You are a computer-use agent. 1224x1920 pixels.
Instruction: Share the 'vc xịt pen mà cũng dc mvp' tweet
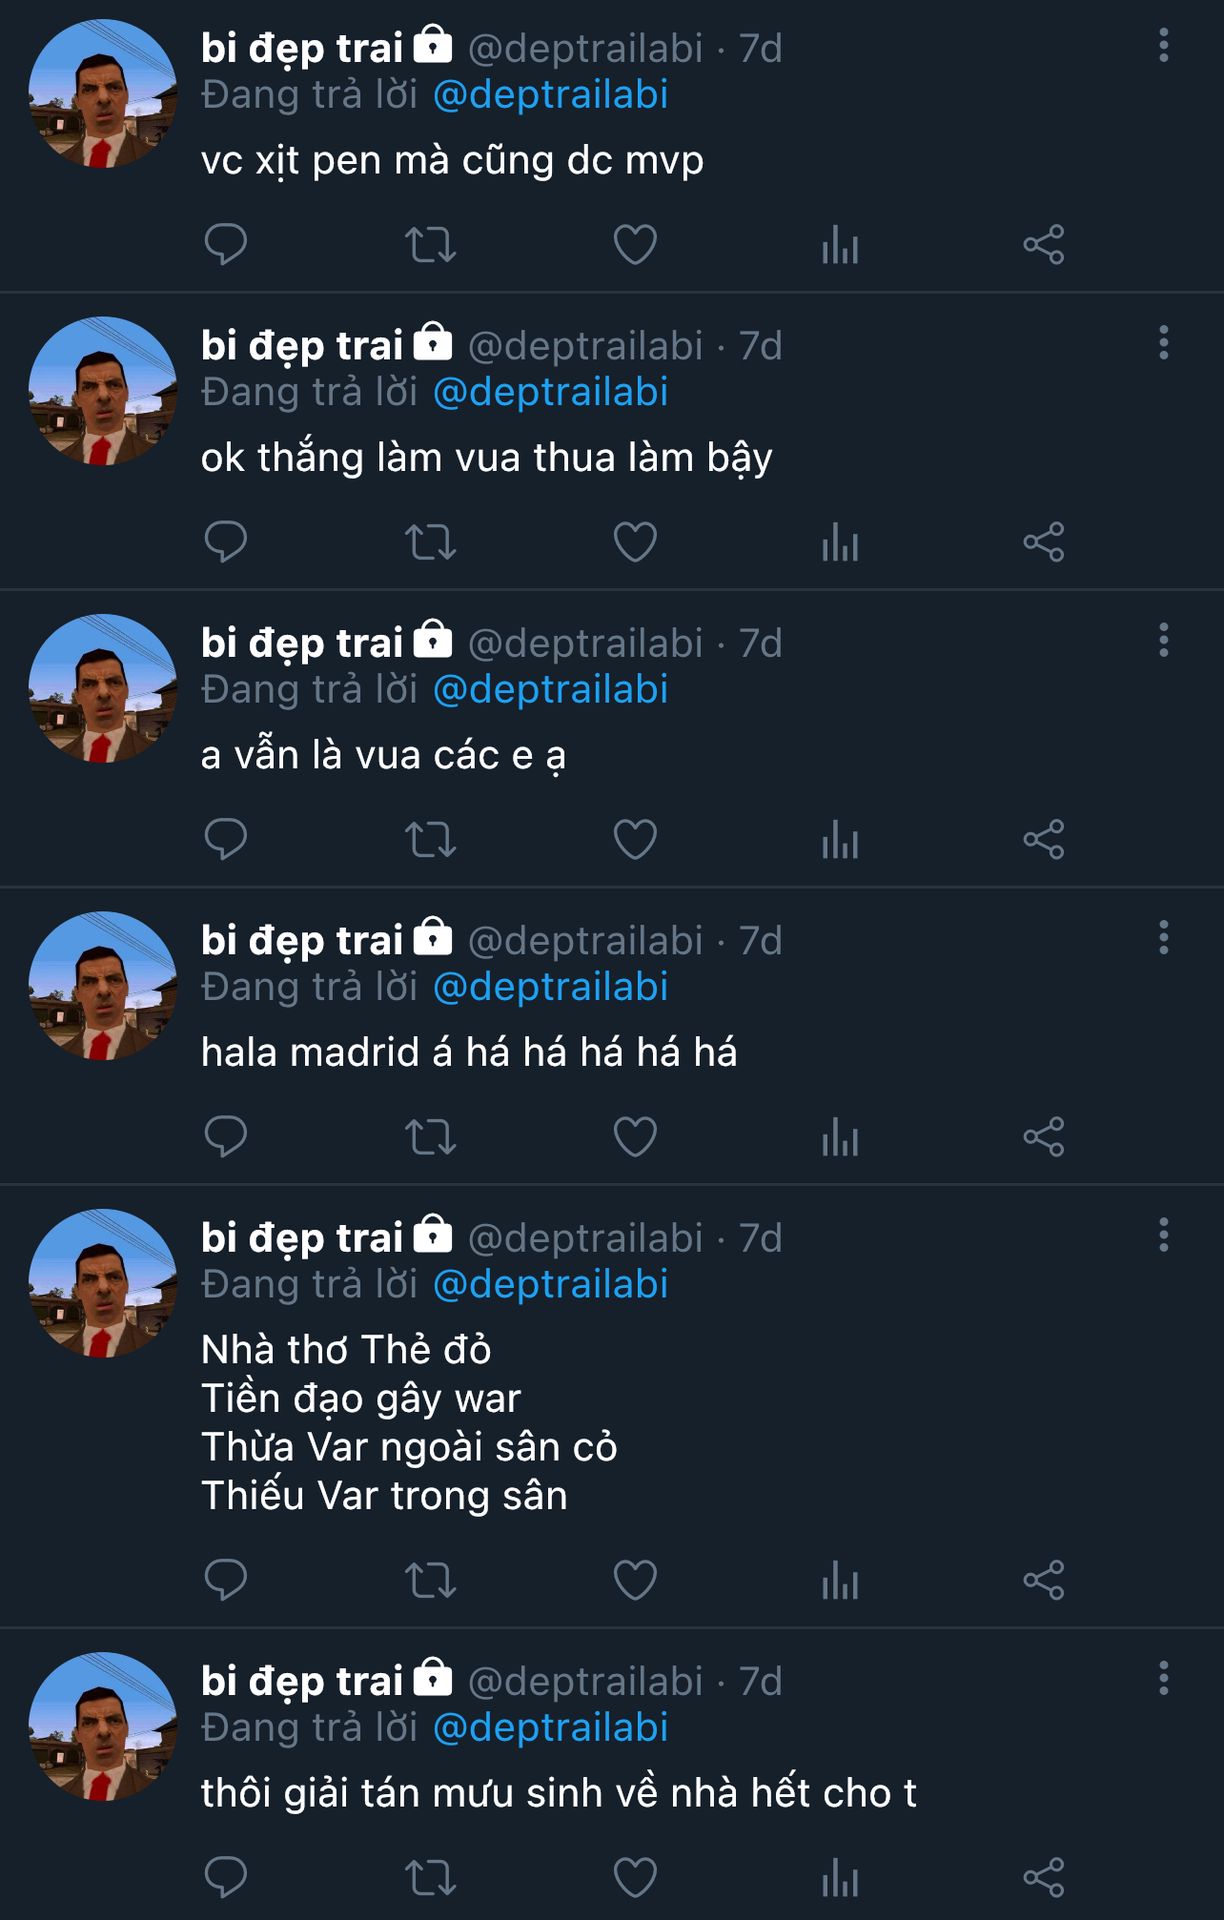pyautogui.click(x=1043, y=245)
